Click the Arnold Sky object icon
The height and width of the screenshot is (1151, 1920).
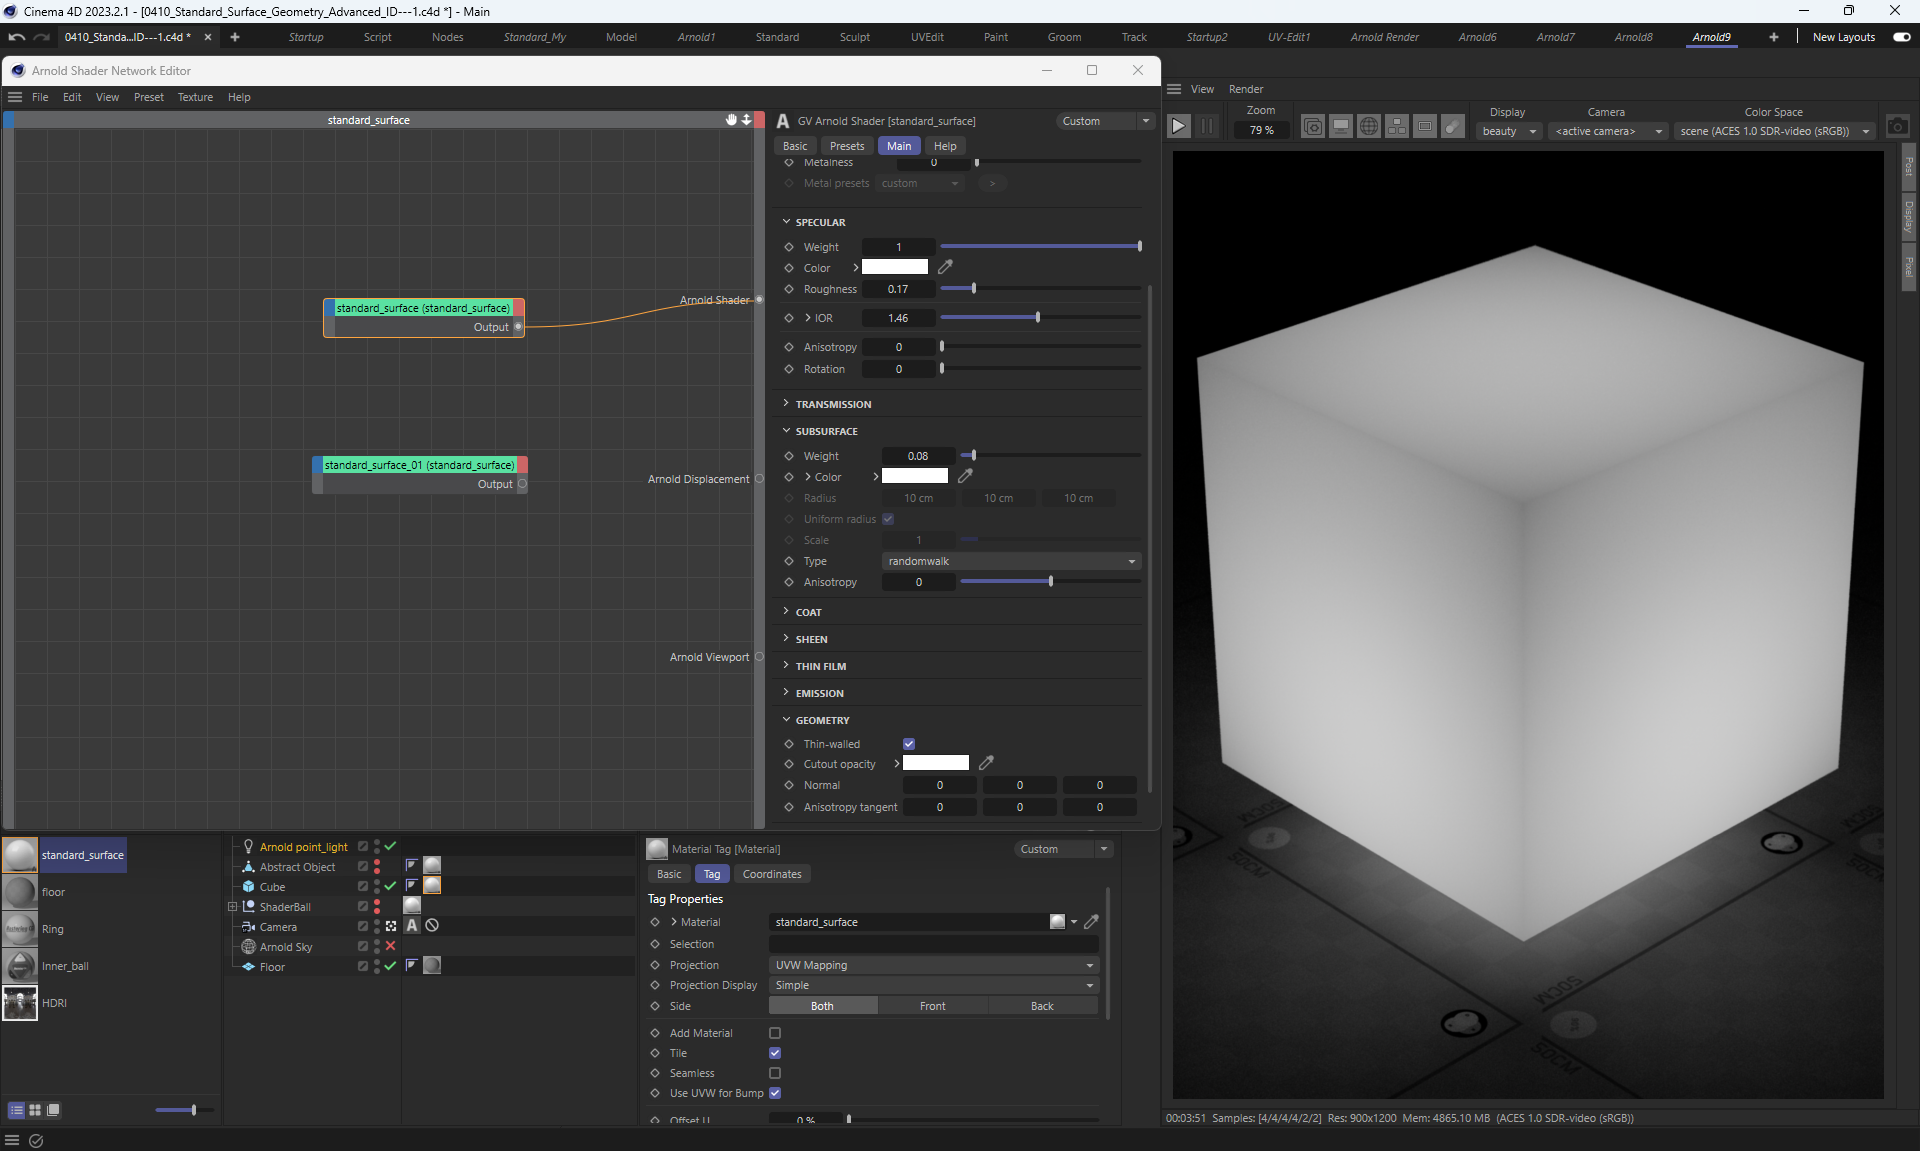tap(249, 947)
